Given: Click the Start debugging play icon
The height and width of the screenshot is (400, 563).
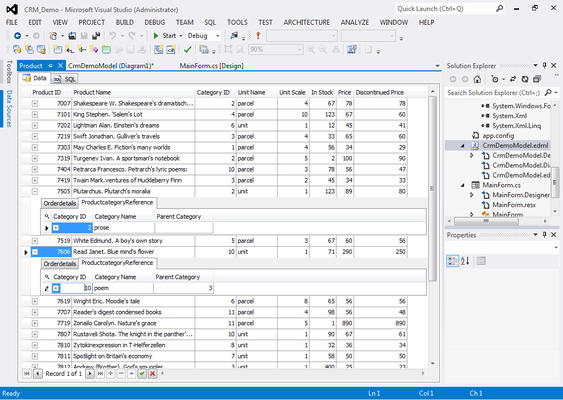Looking at the screenshot, I should tap(156, 36).
